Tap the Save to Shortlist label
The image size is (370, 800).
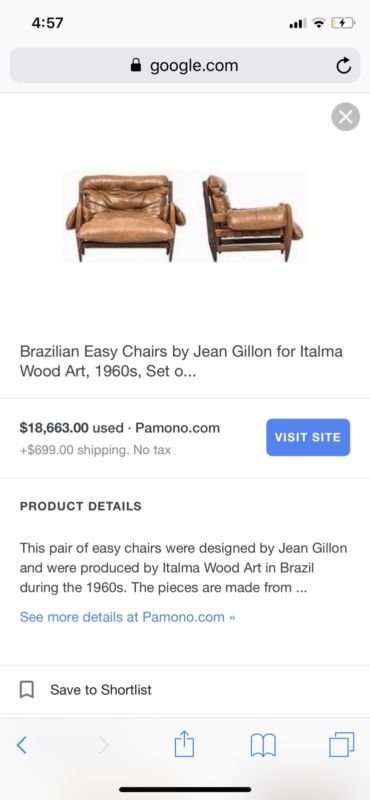pos(101,690)
